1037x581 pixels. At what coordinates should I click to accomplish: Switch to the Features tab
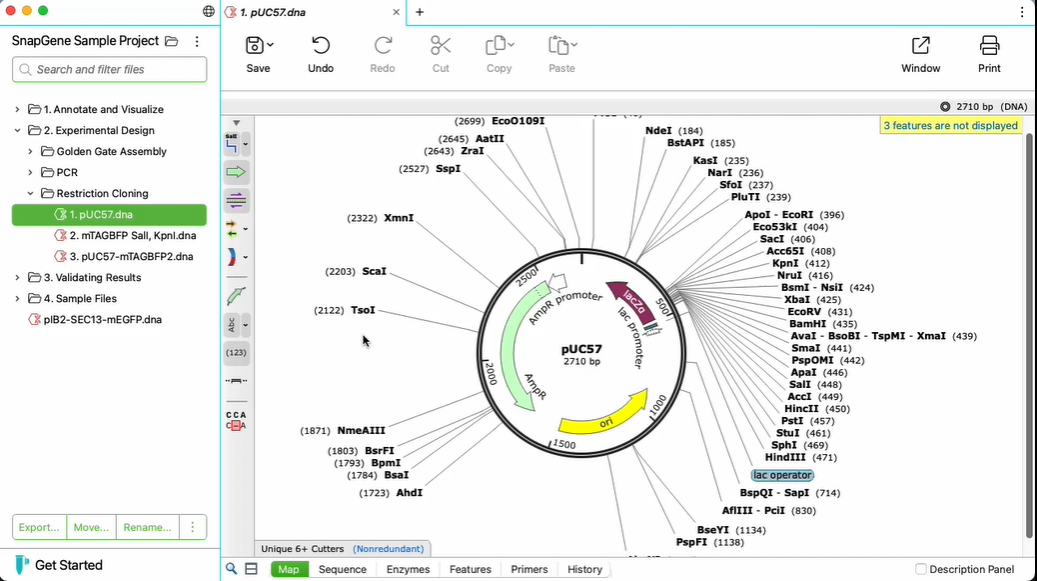click(470, 569)
